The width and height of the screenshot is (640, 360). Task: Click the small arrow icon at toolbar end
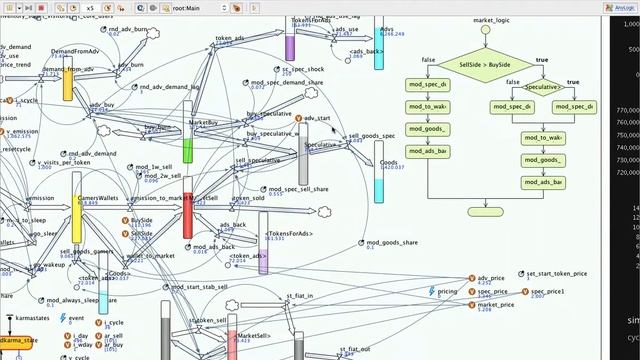coord(254,8)
